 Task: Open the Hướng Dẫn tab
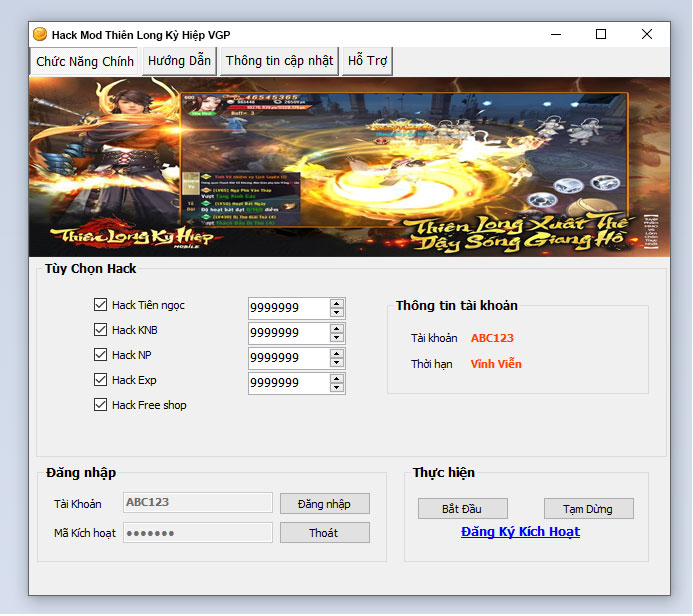click(x=179, y=61)
